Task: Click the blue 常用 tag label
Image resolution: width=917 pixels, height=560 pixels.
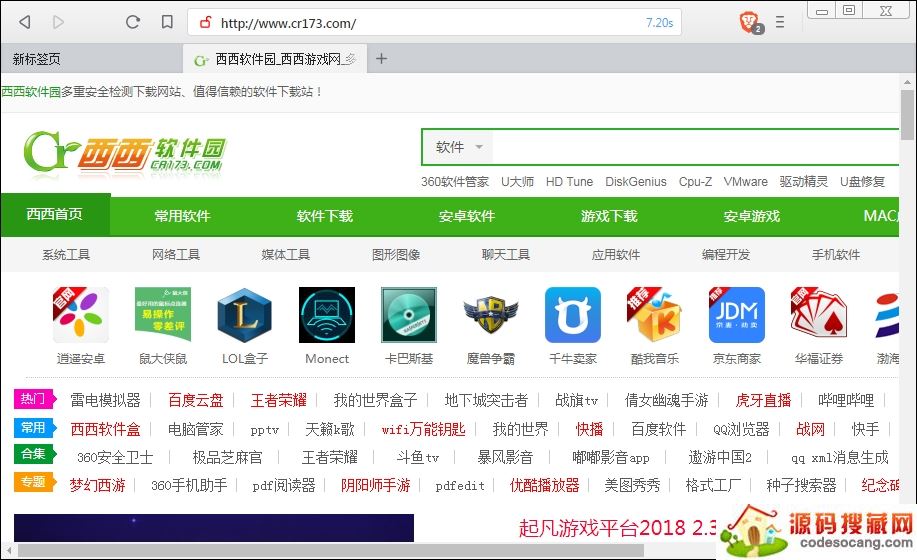Action: tap(35, 427)
